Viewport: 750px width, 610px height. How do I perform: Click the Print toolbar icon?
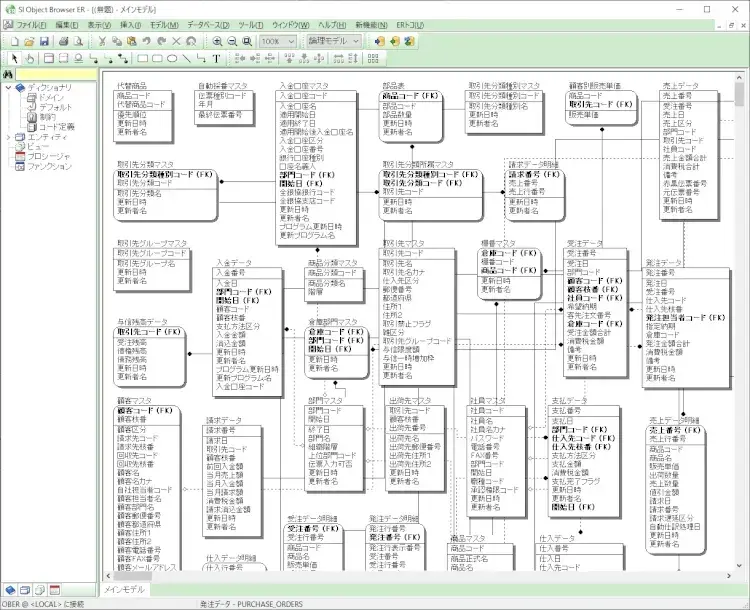[63, 42]
